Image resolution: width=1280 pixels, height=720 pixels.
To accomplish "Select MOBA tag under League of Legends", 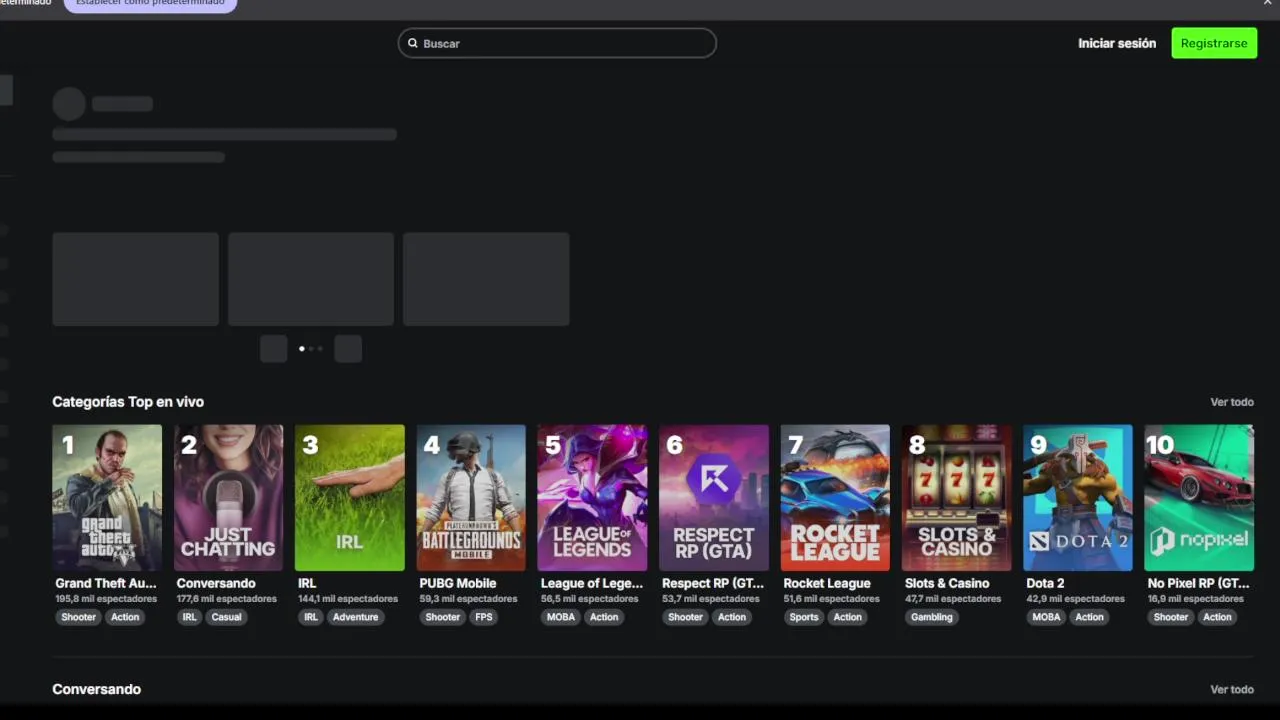I will pos(561,617).
